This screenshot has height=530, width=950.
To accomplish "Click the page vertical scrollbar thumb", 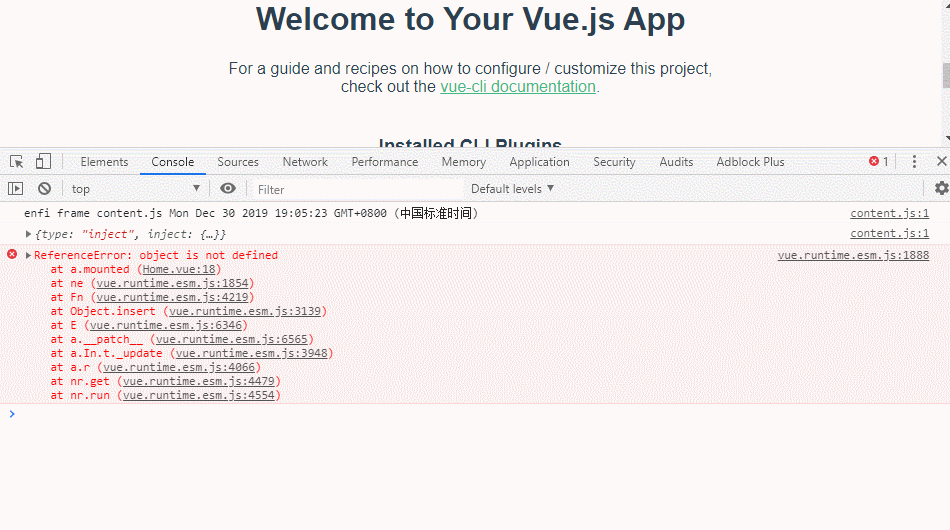I will click(x=946, y=75).
